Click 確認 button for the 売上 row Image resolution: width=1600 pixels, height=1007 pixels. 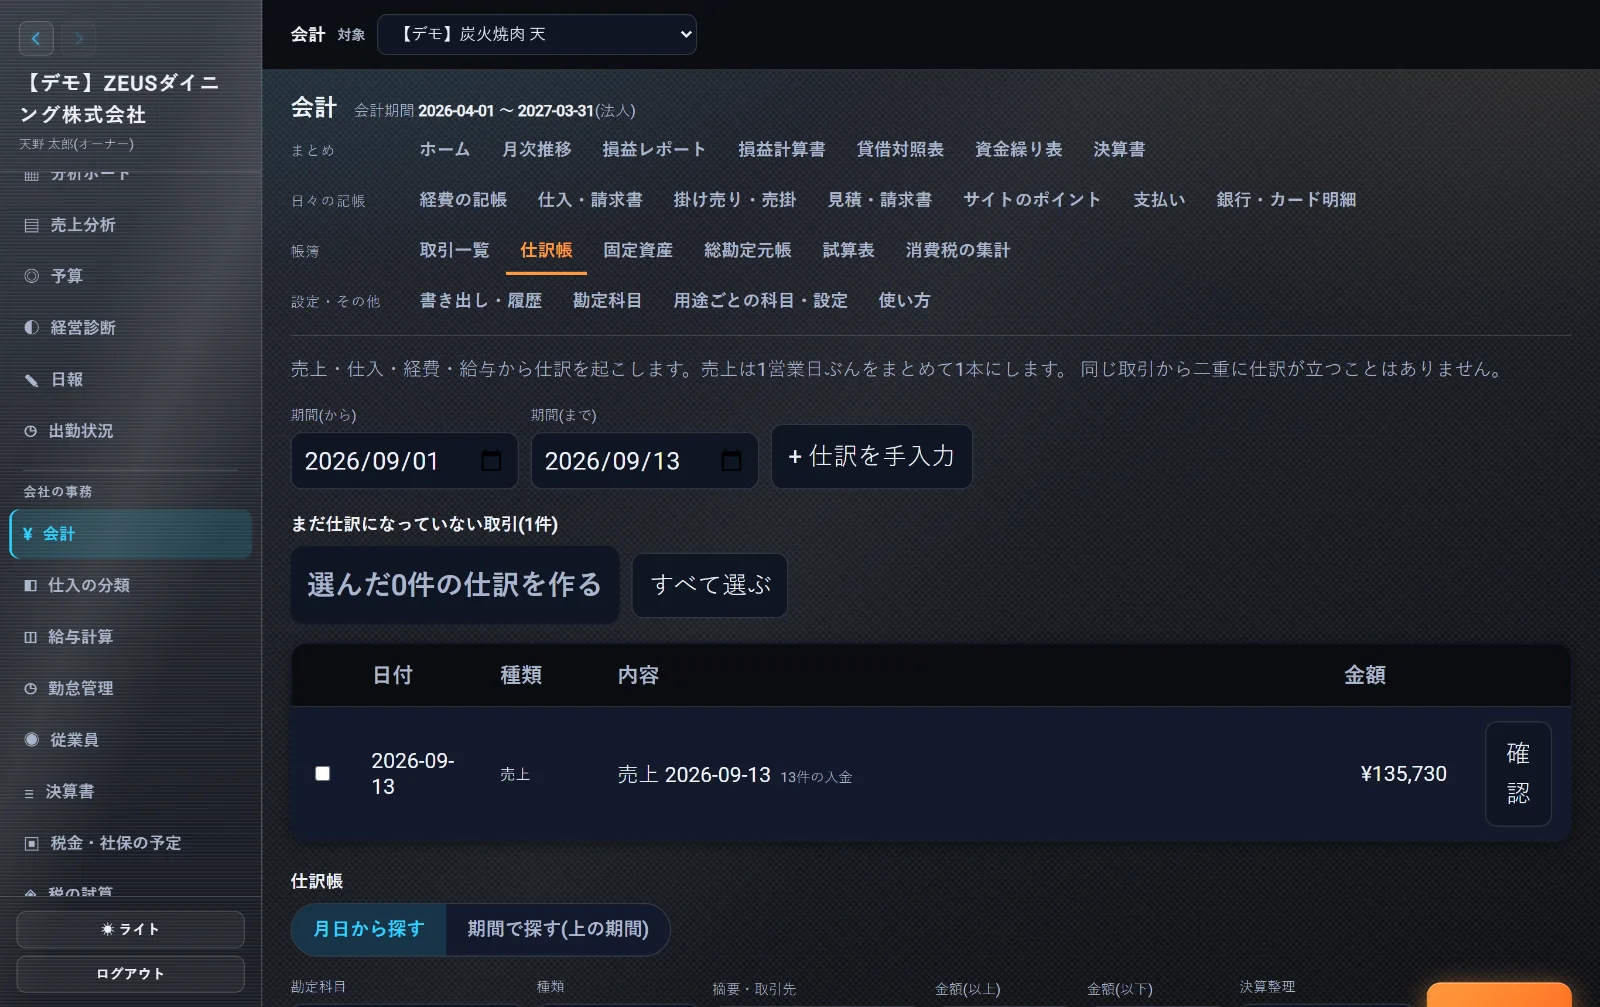[1518, 773]
